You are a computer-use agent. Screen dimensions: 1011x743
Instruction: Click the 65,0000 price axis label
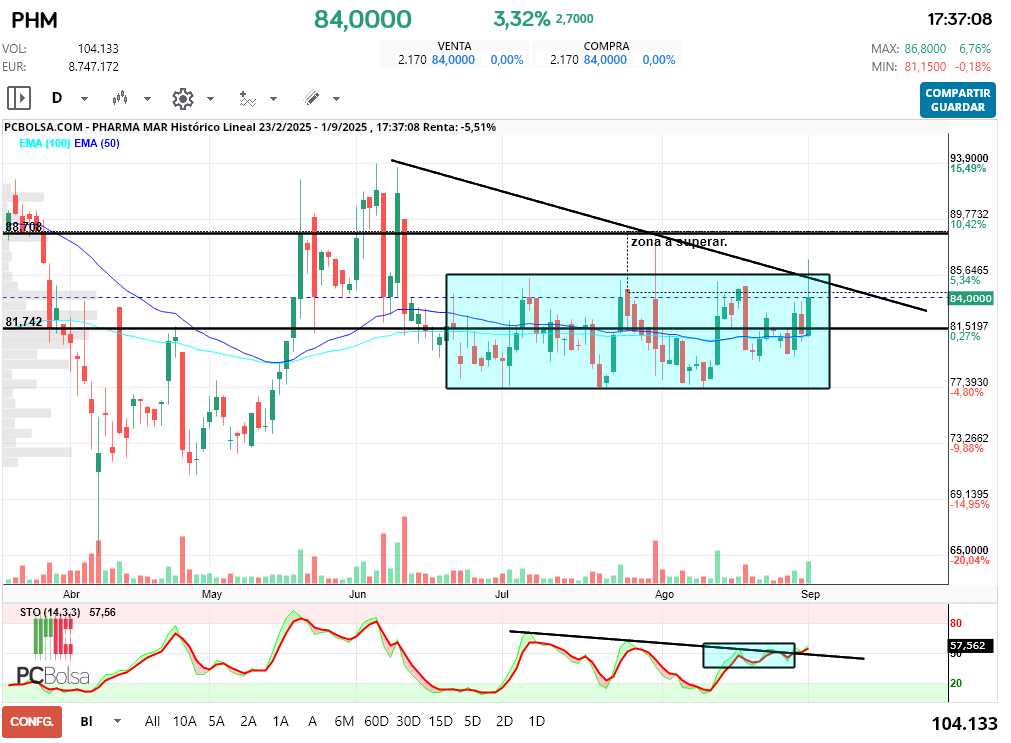click(x=969, y=550)
